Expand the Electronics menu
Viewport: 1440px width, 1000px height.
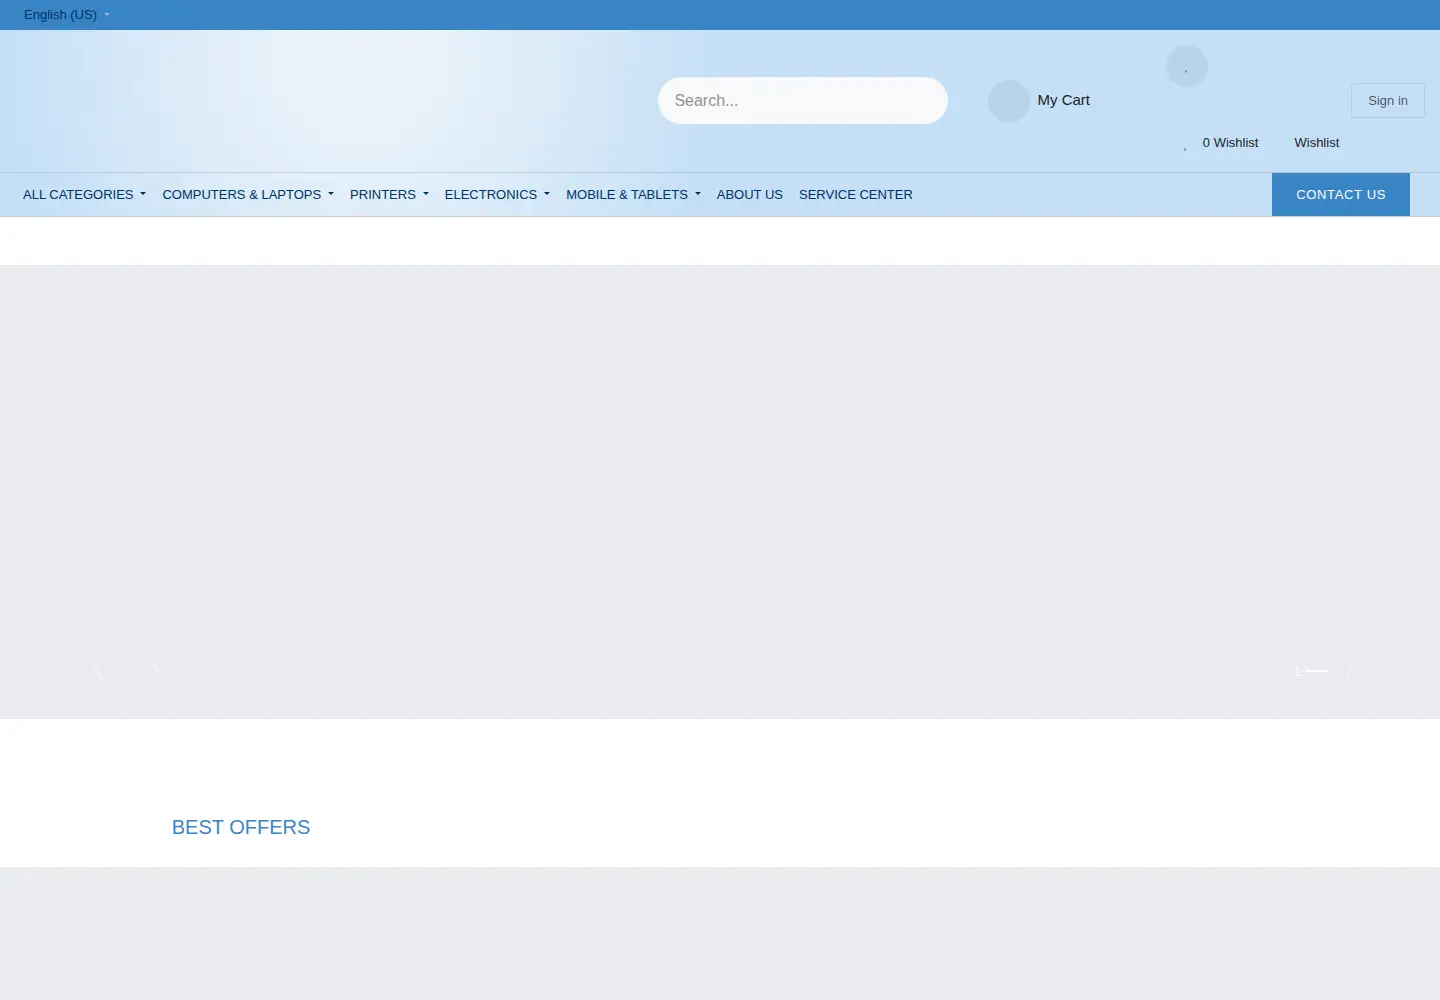point(497,195)
